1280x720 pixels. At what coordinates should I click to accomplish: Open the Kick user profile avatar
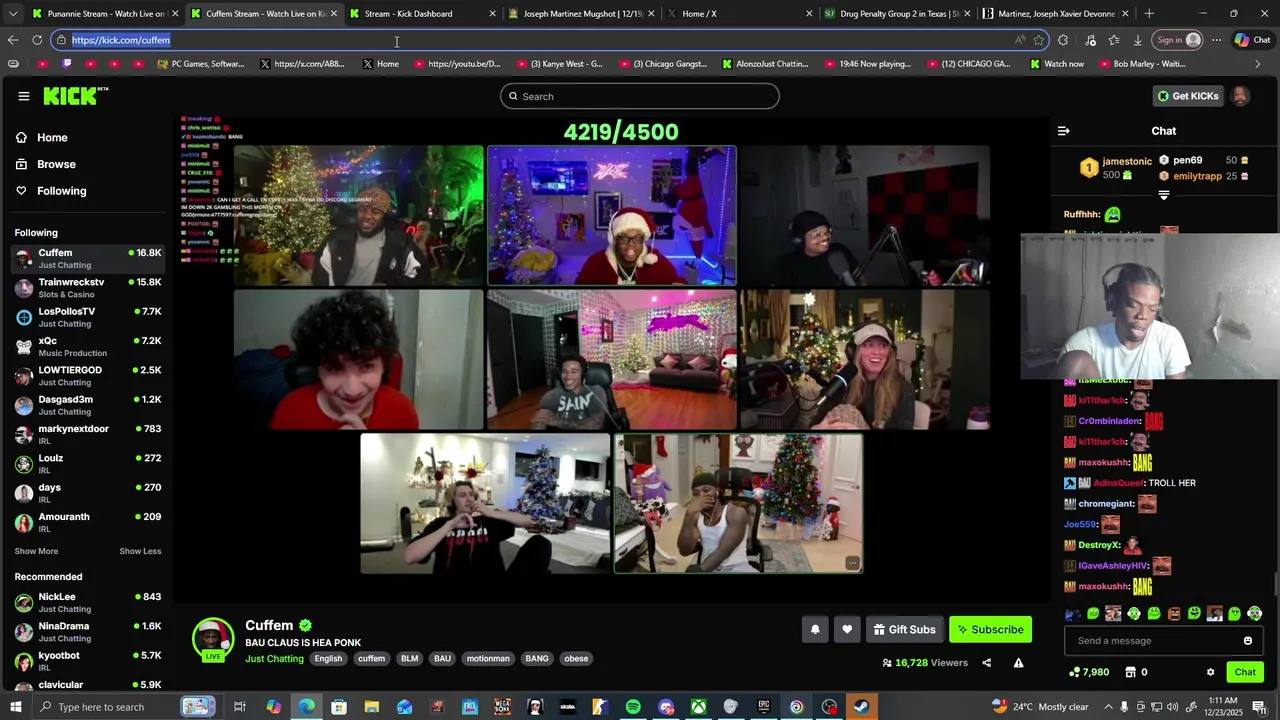(x=1240, y=96)
